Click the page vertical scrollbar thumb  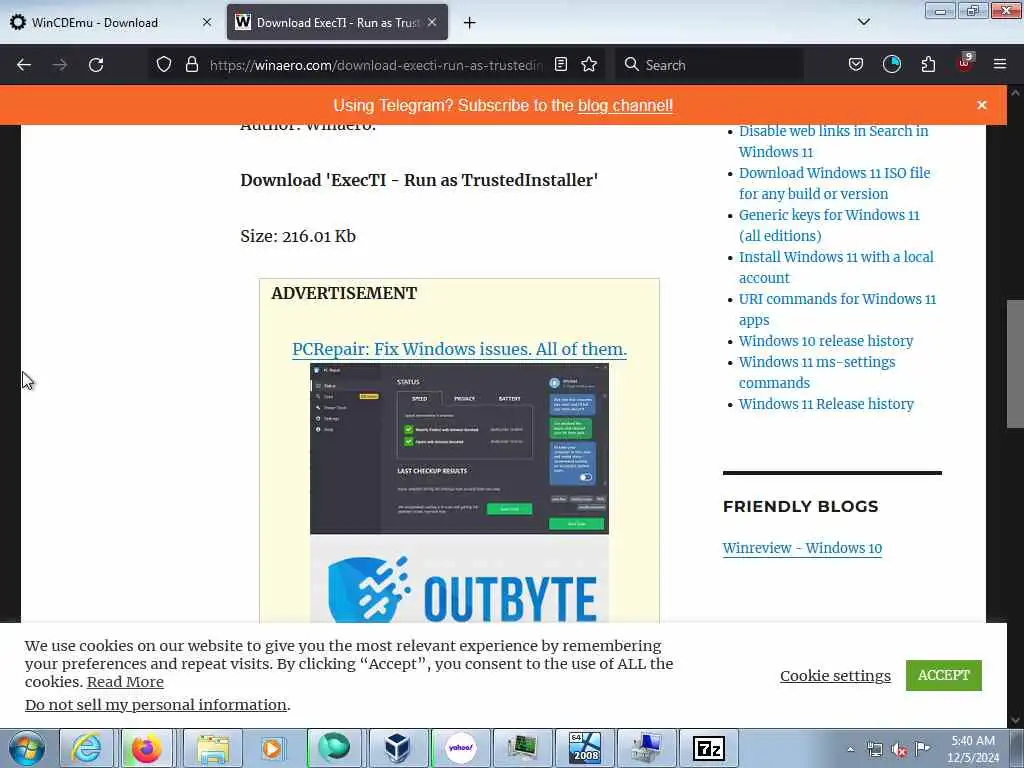(1015, 364)
